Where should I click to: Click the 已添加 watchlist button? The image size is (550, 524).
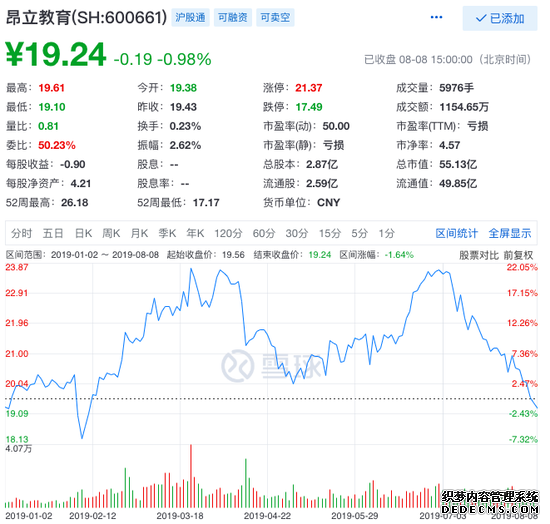499,18
